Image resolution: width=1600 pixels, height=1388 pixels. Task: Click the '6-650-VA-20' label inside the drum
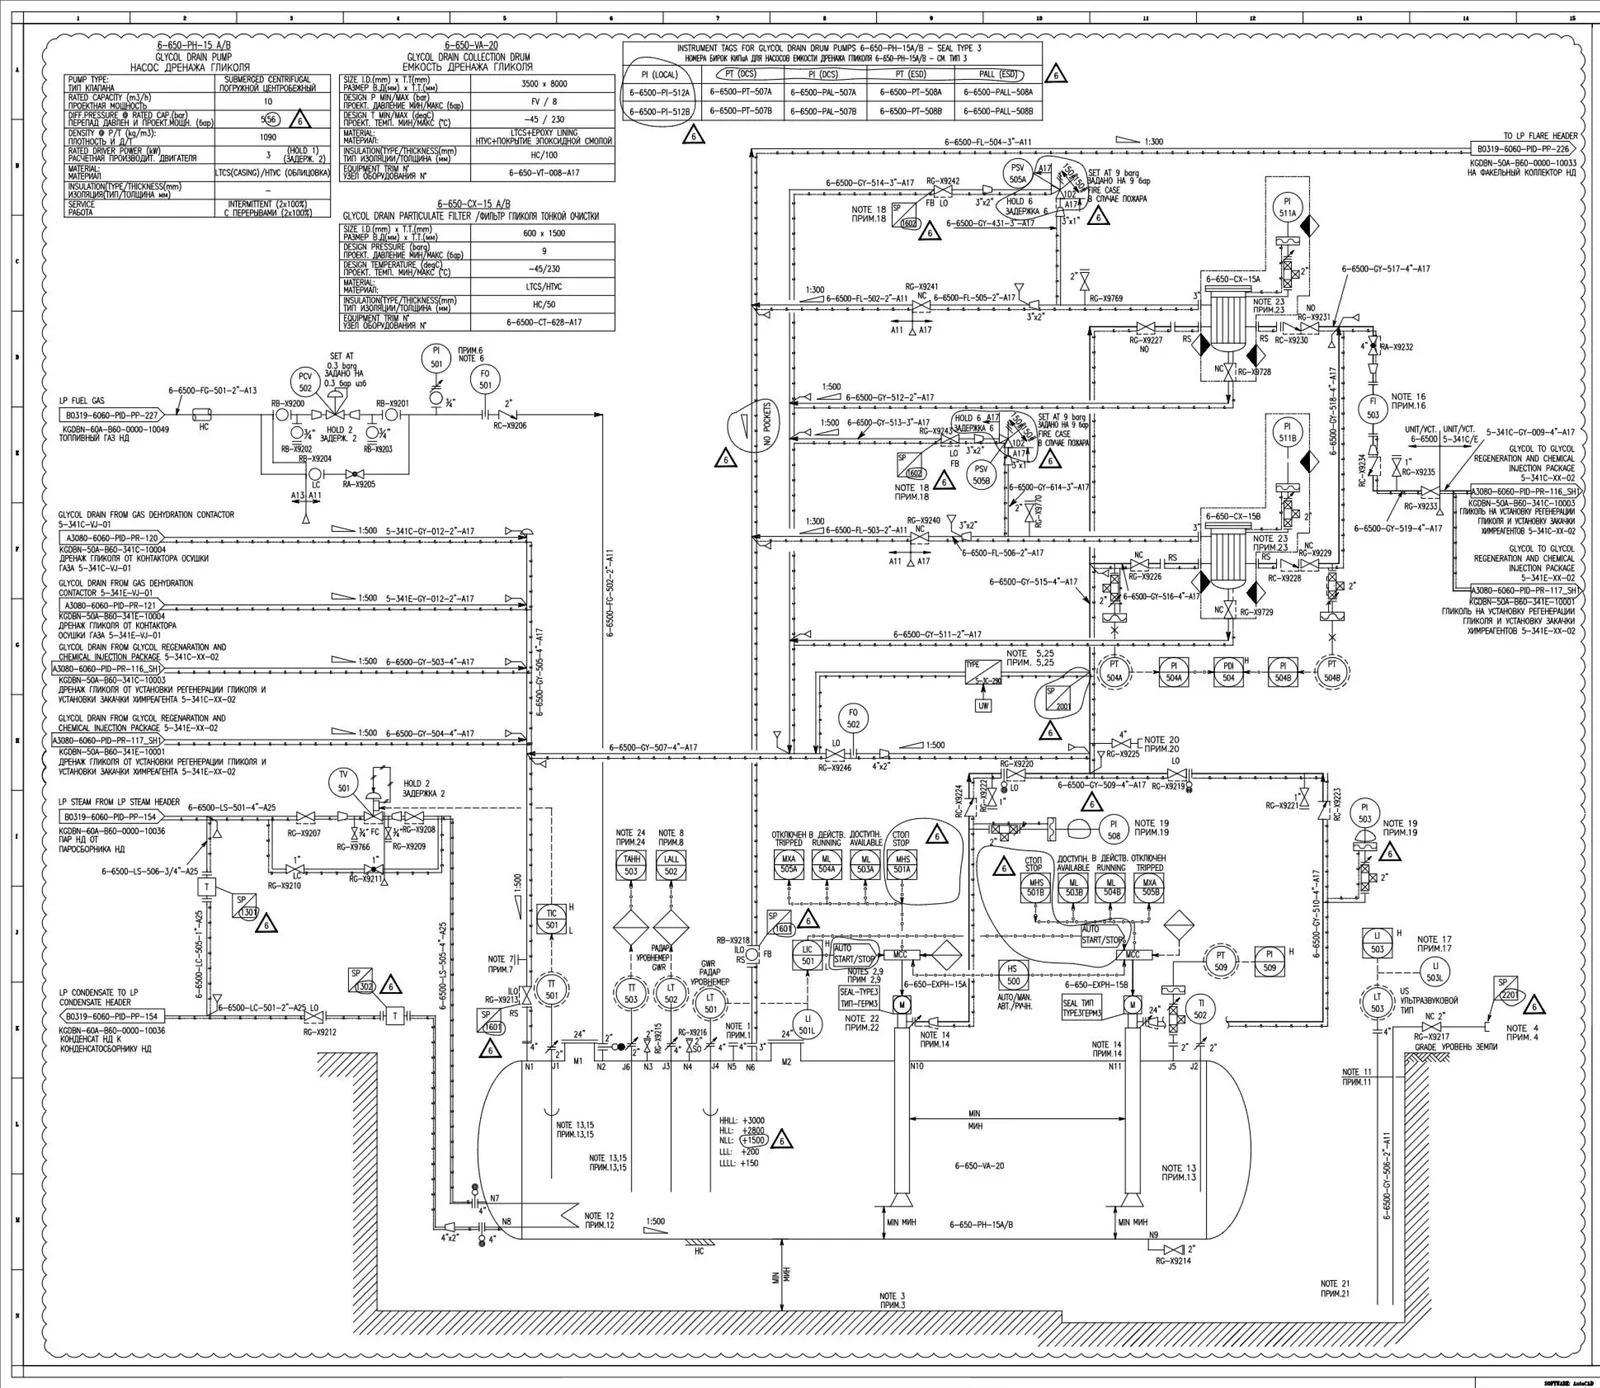[979, 1166]
